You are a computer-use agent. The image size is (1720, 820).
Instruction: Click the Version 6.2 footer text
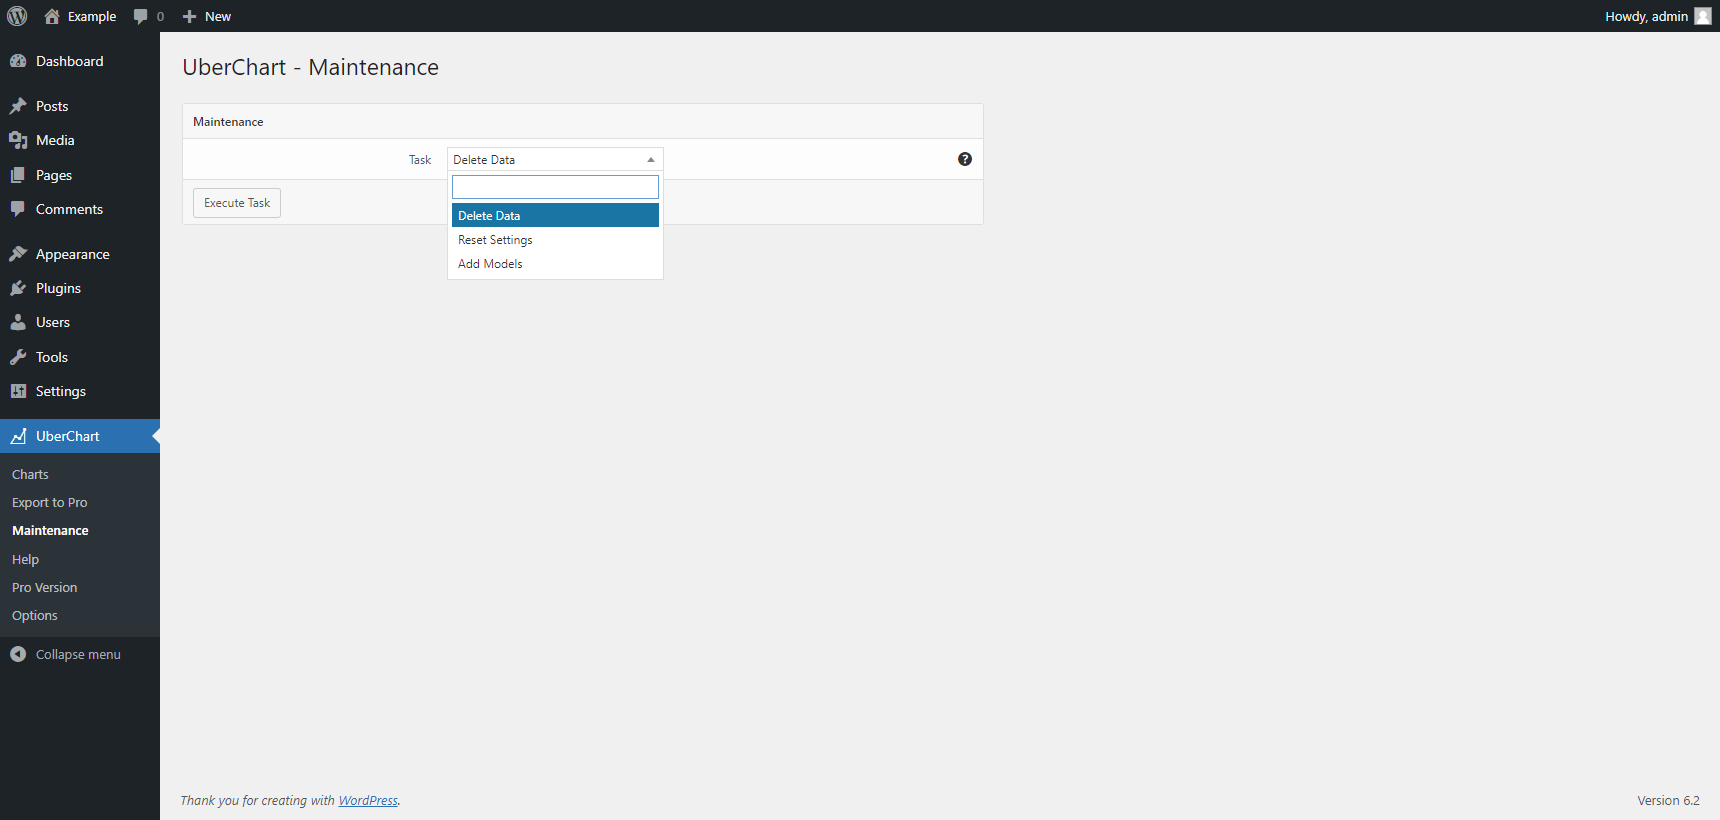[1668, 800]
